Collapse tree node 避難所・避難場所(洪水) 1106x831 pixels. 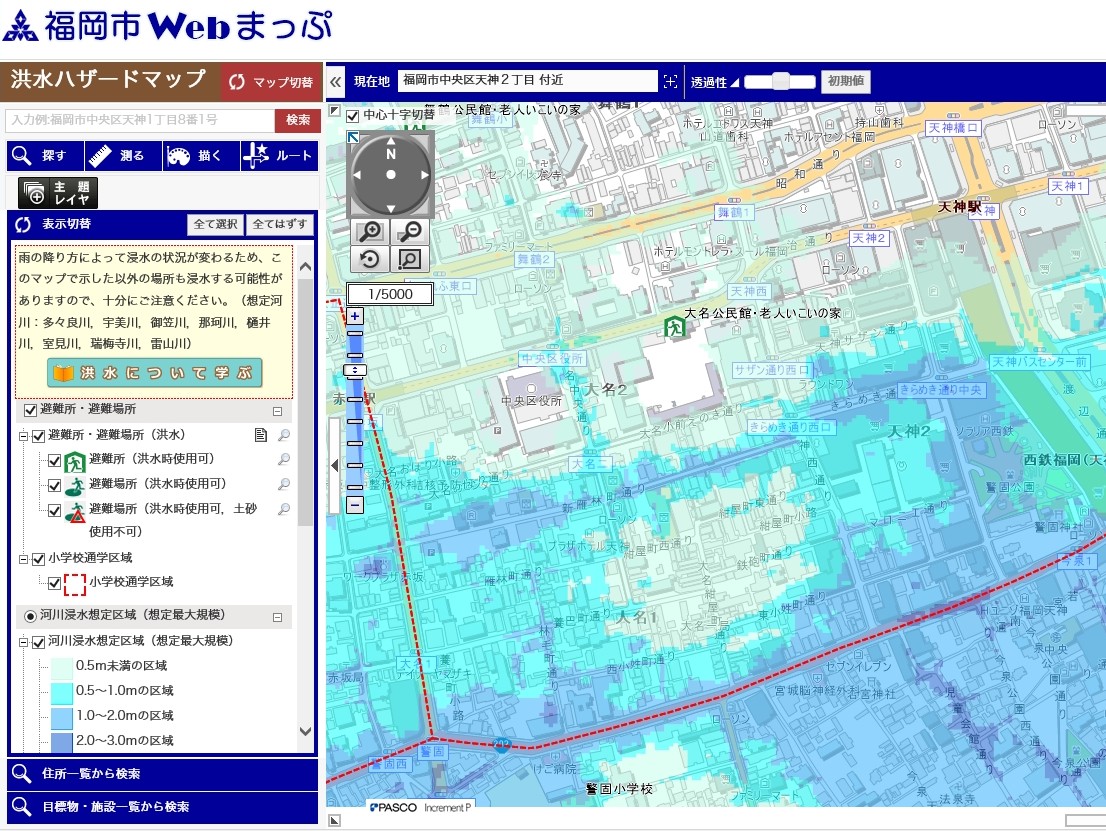(x=23, y=436)
